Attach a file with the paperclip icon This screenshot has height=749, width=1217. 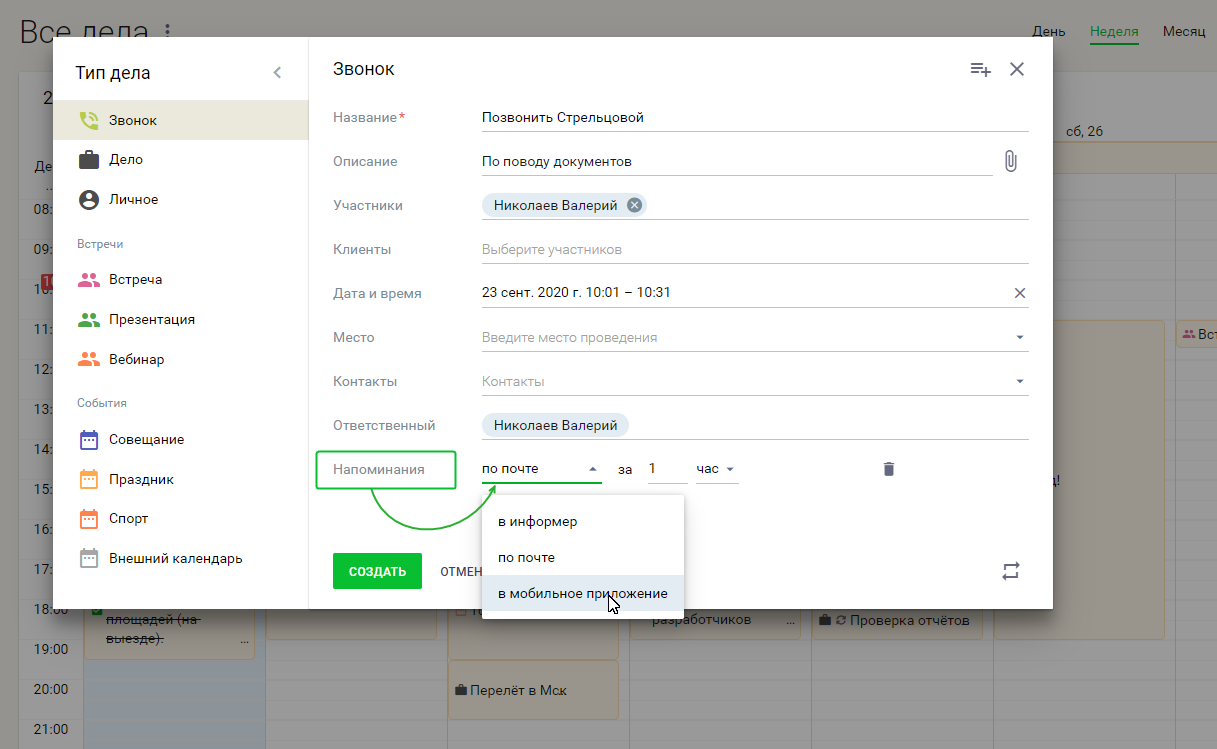(1011, 161)
